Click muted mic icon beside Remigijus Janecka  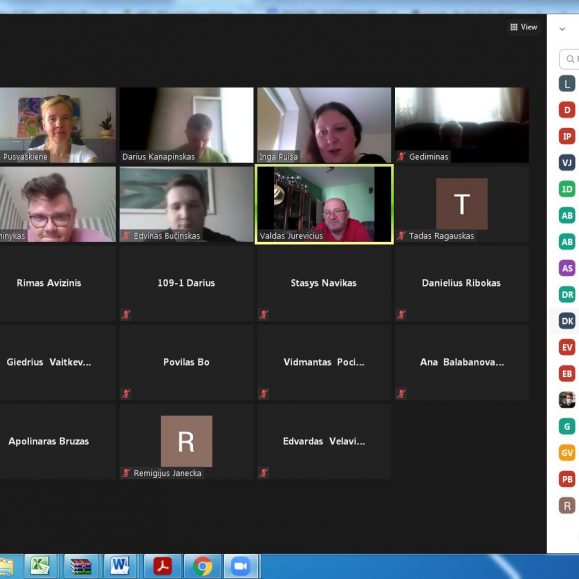(126, 473)
